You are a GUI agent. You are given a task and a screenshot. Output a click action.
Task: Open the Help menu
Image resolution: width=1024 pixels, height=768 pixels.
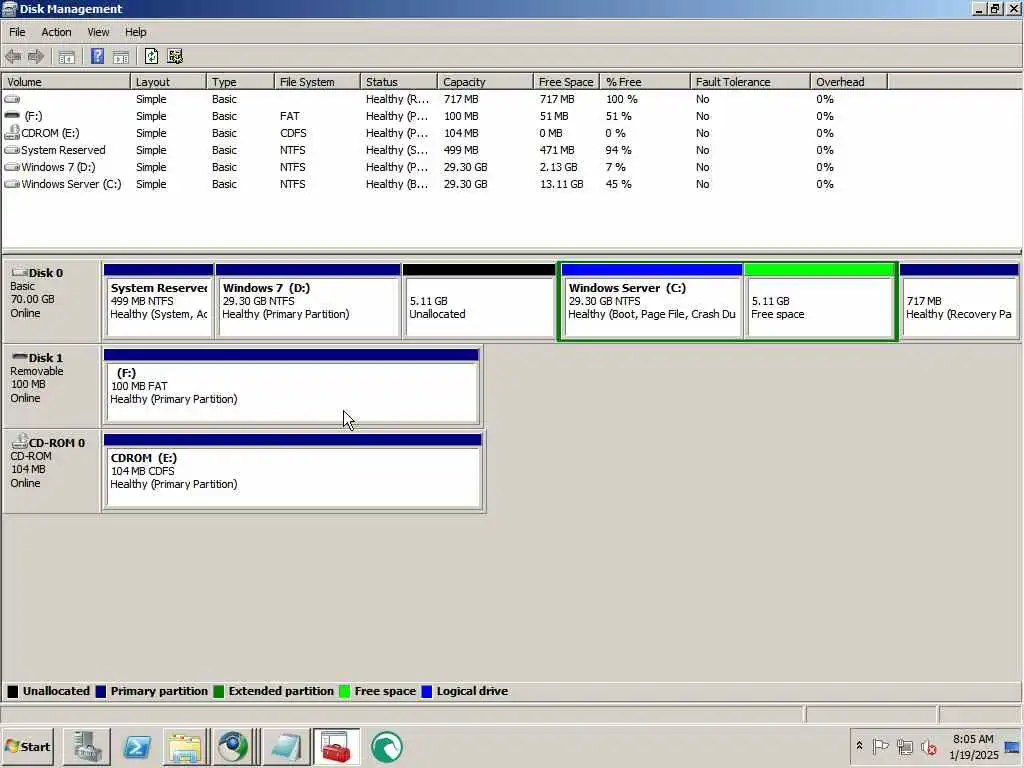click(136, 32)
